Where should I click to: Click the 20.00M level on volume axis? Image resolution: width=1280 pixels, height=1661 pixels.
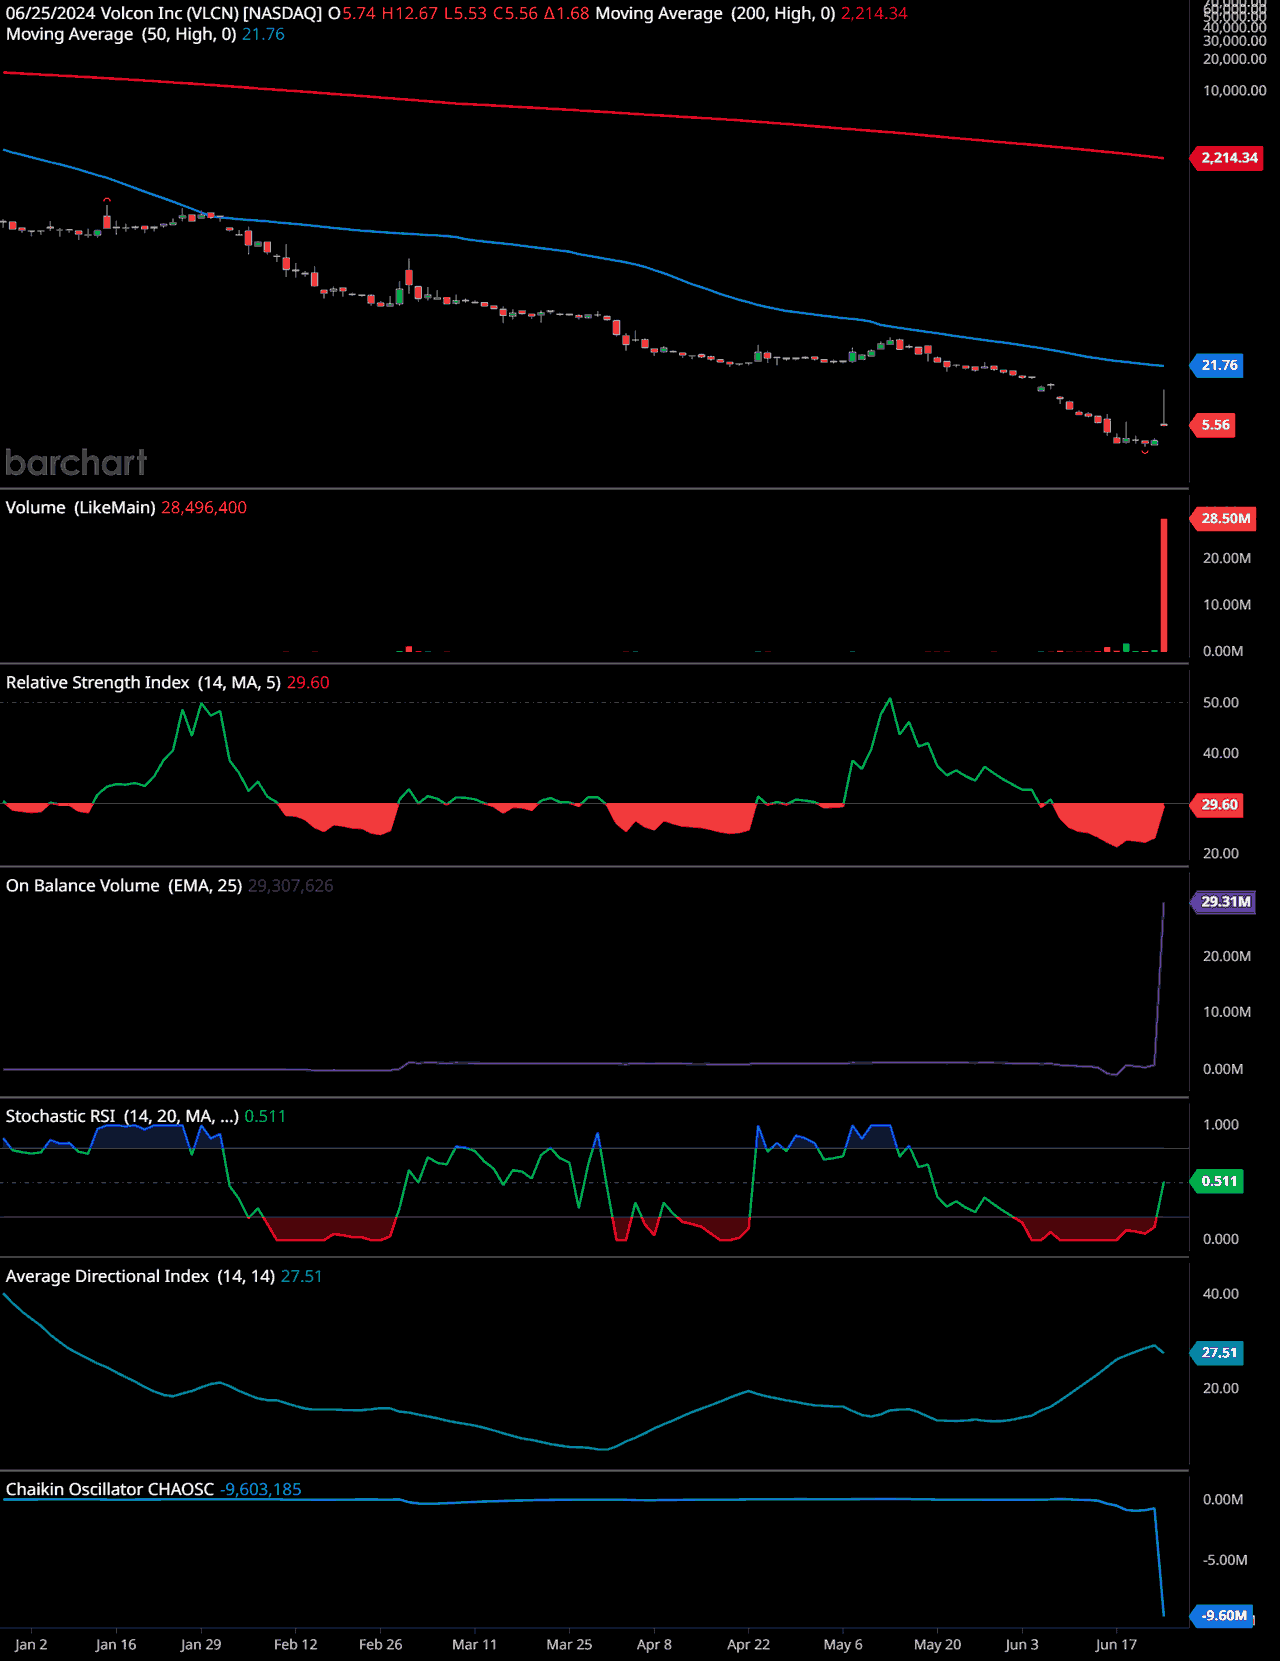(1227, 559)
